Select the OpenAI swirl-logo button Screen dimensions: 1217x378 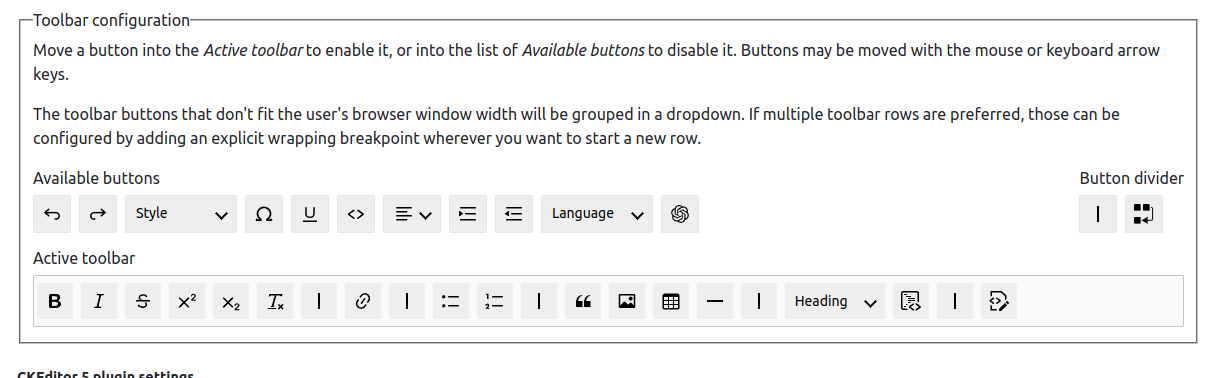680,214
